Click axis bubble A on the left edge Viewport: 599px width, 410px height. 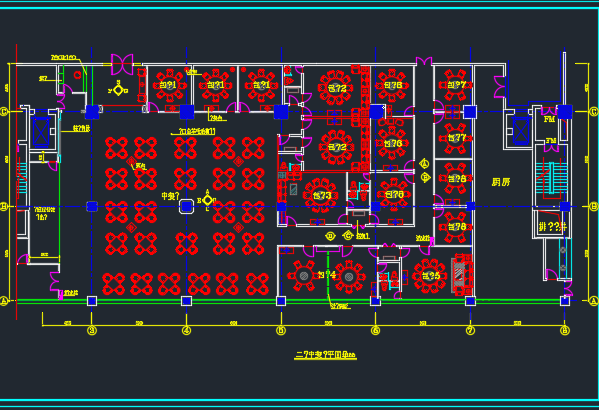coord(4,301)
